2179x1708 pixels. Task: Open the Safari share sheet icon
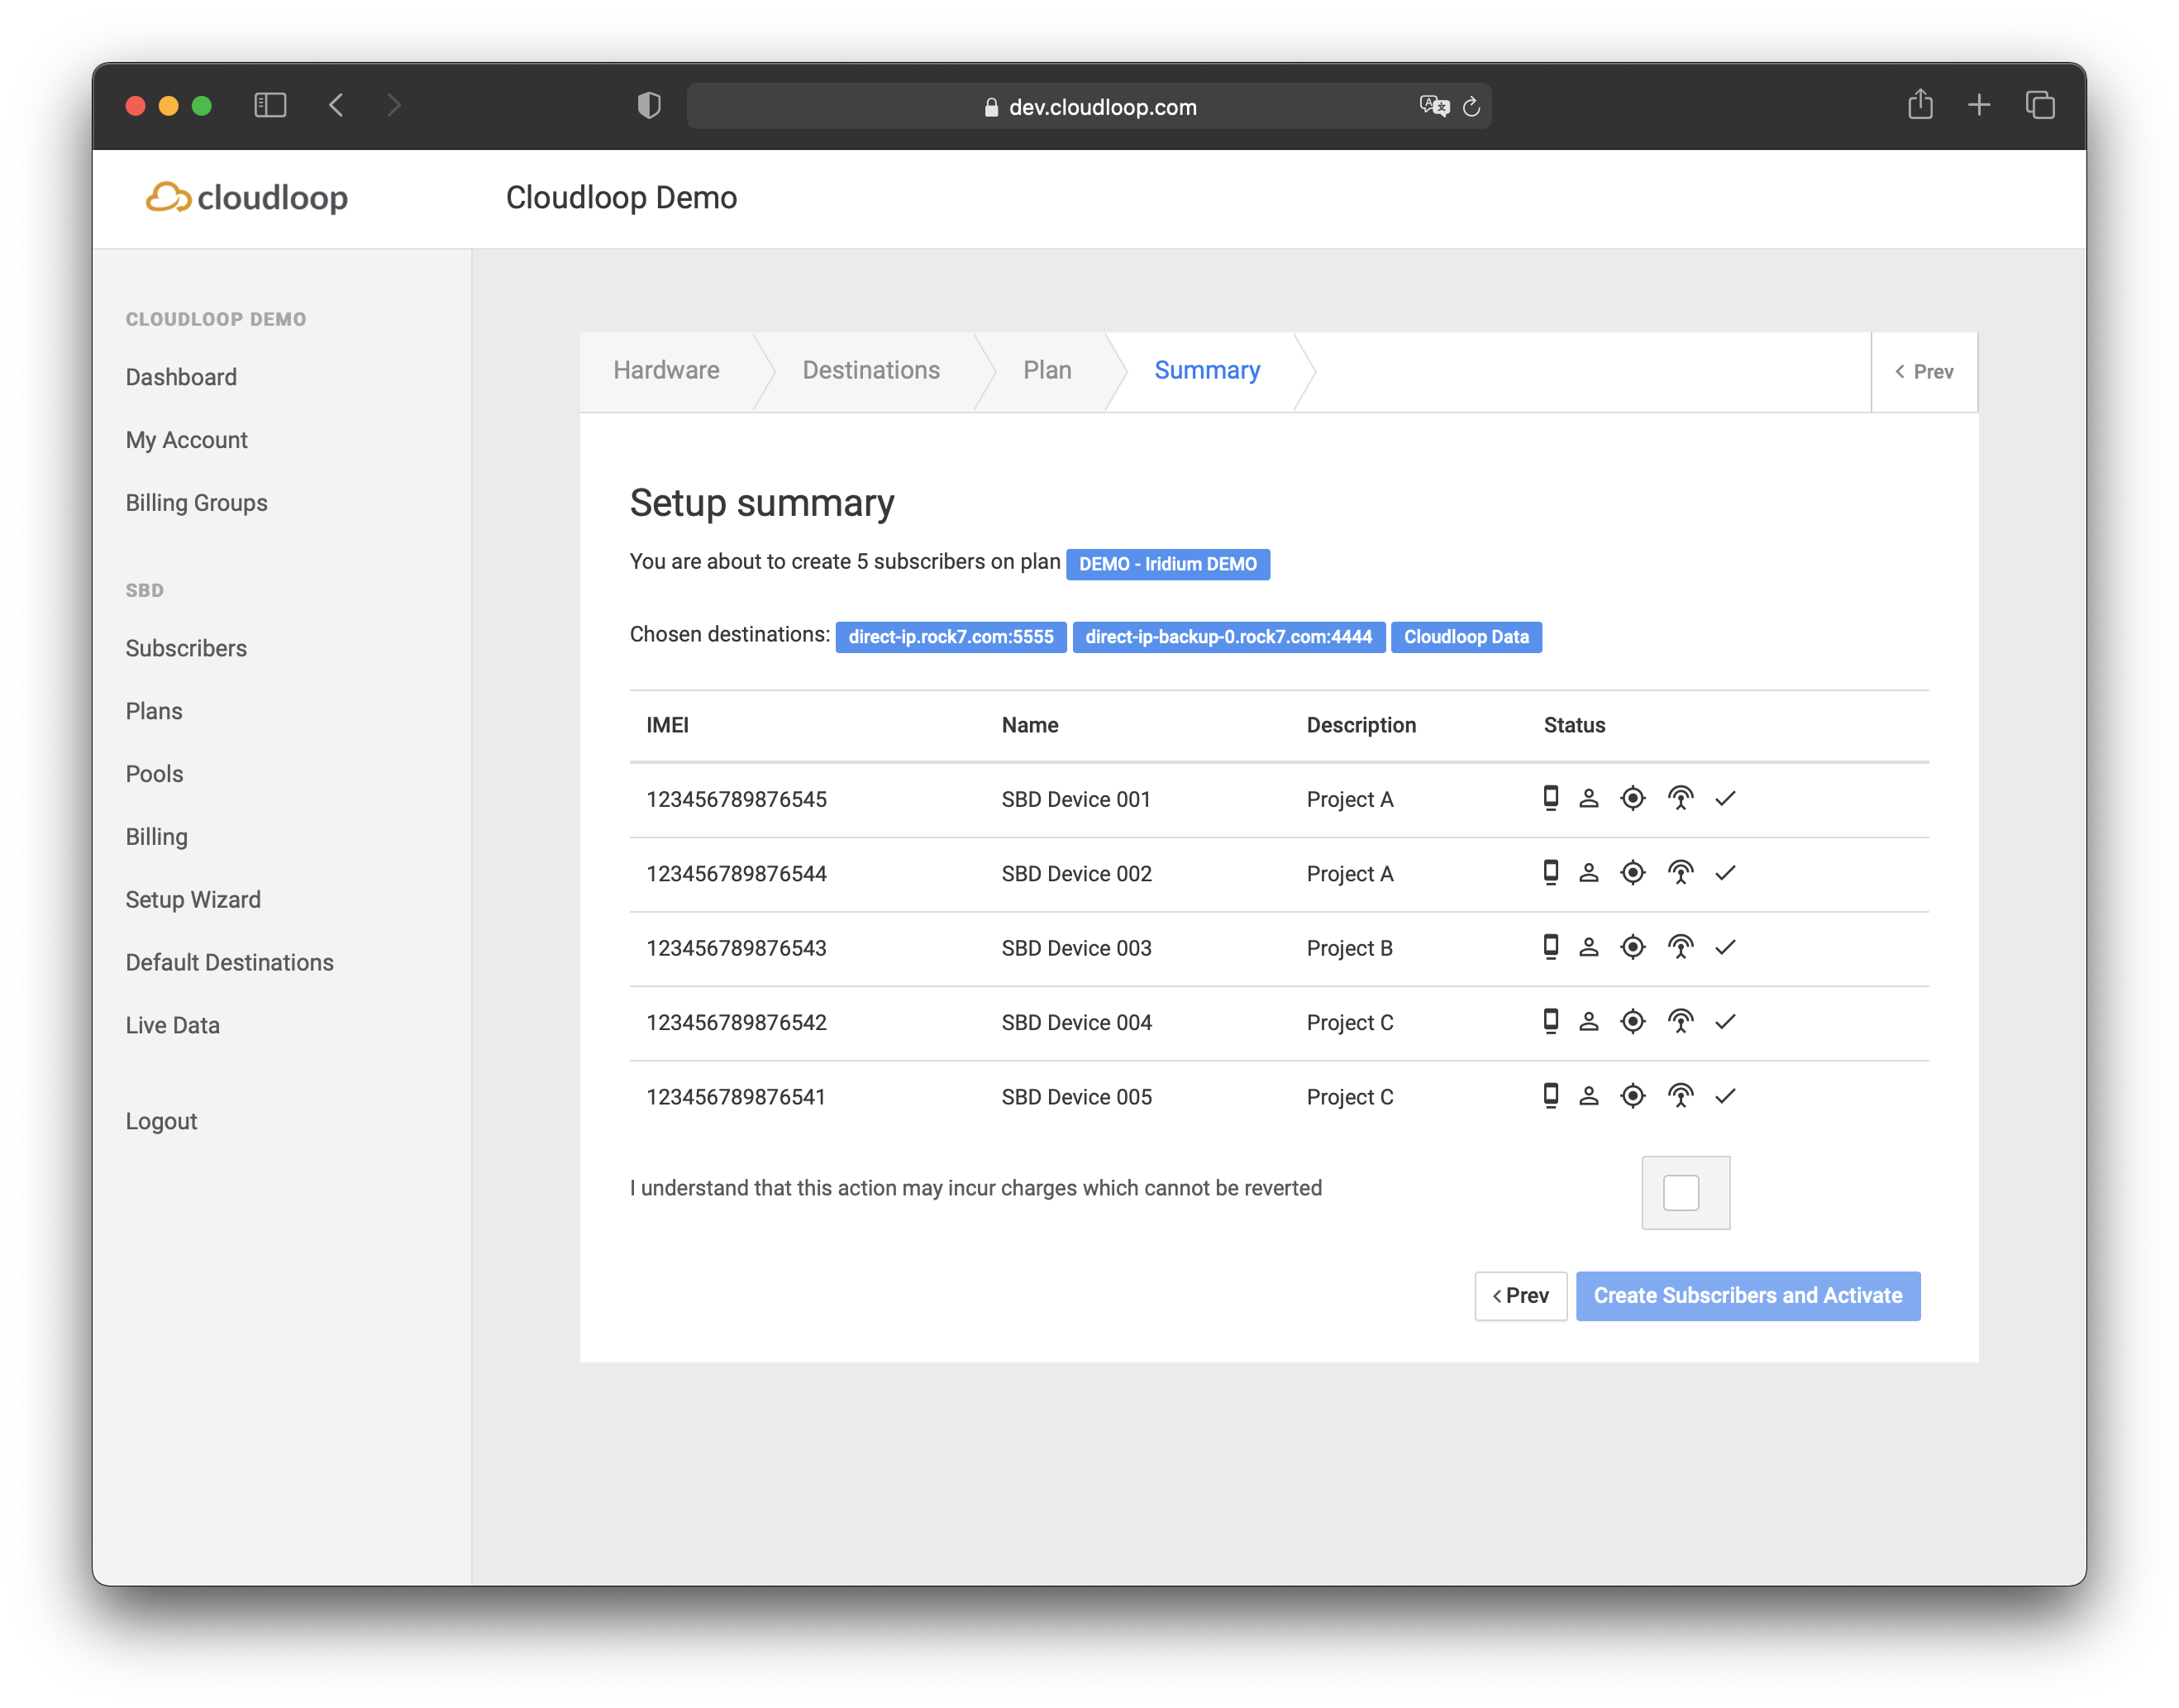coord(1919,105)
